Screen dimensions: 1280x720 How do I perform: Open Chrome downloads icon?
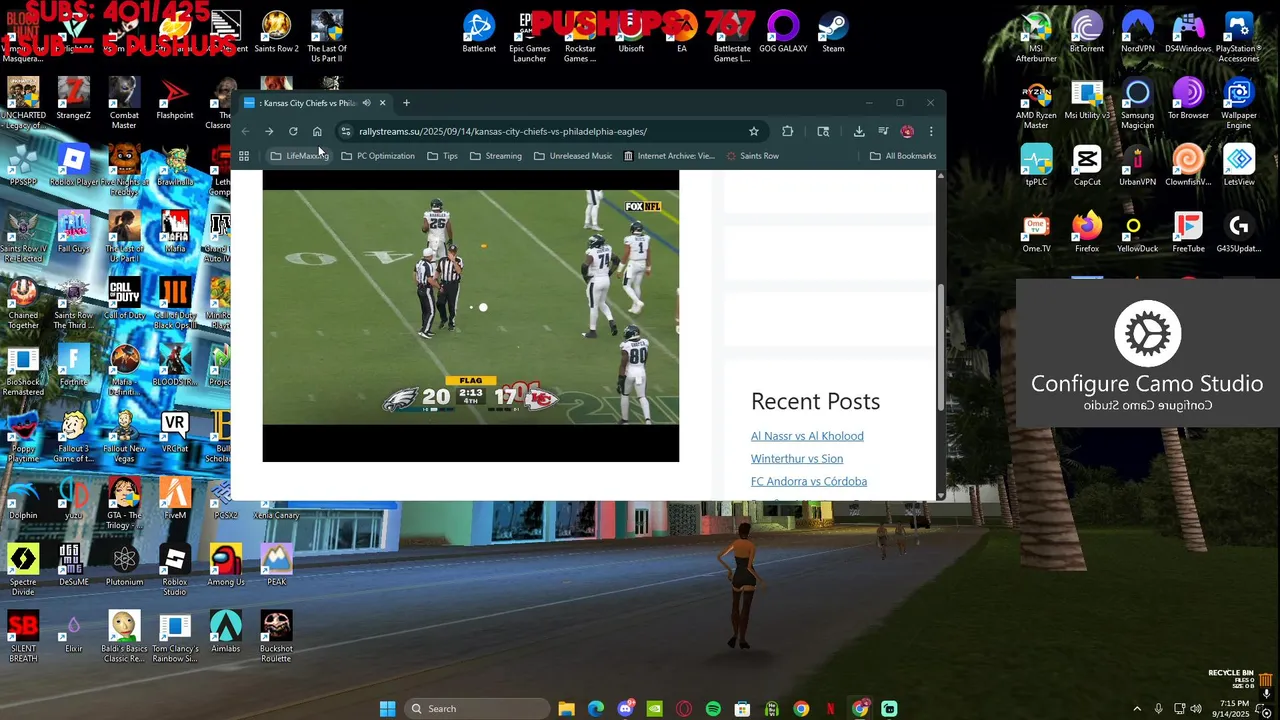859,131
